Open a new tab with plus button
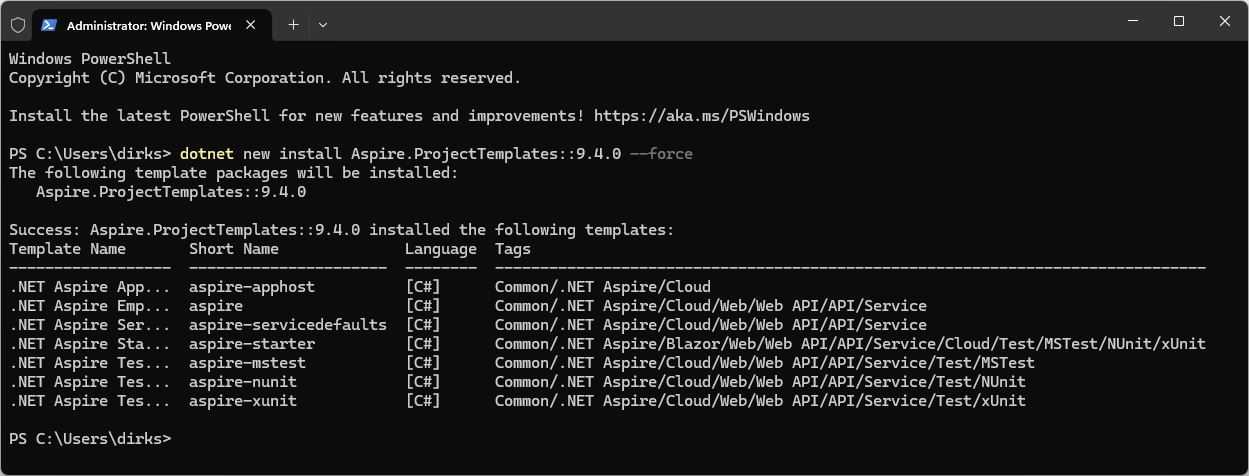The width and height of the screenshot is (1249, 476). pyautogui.click(x=293, y=25)
